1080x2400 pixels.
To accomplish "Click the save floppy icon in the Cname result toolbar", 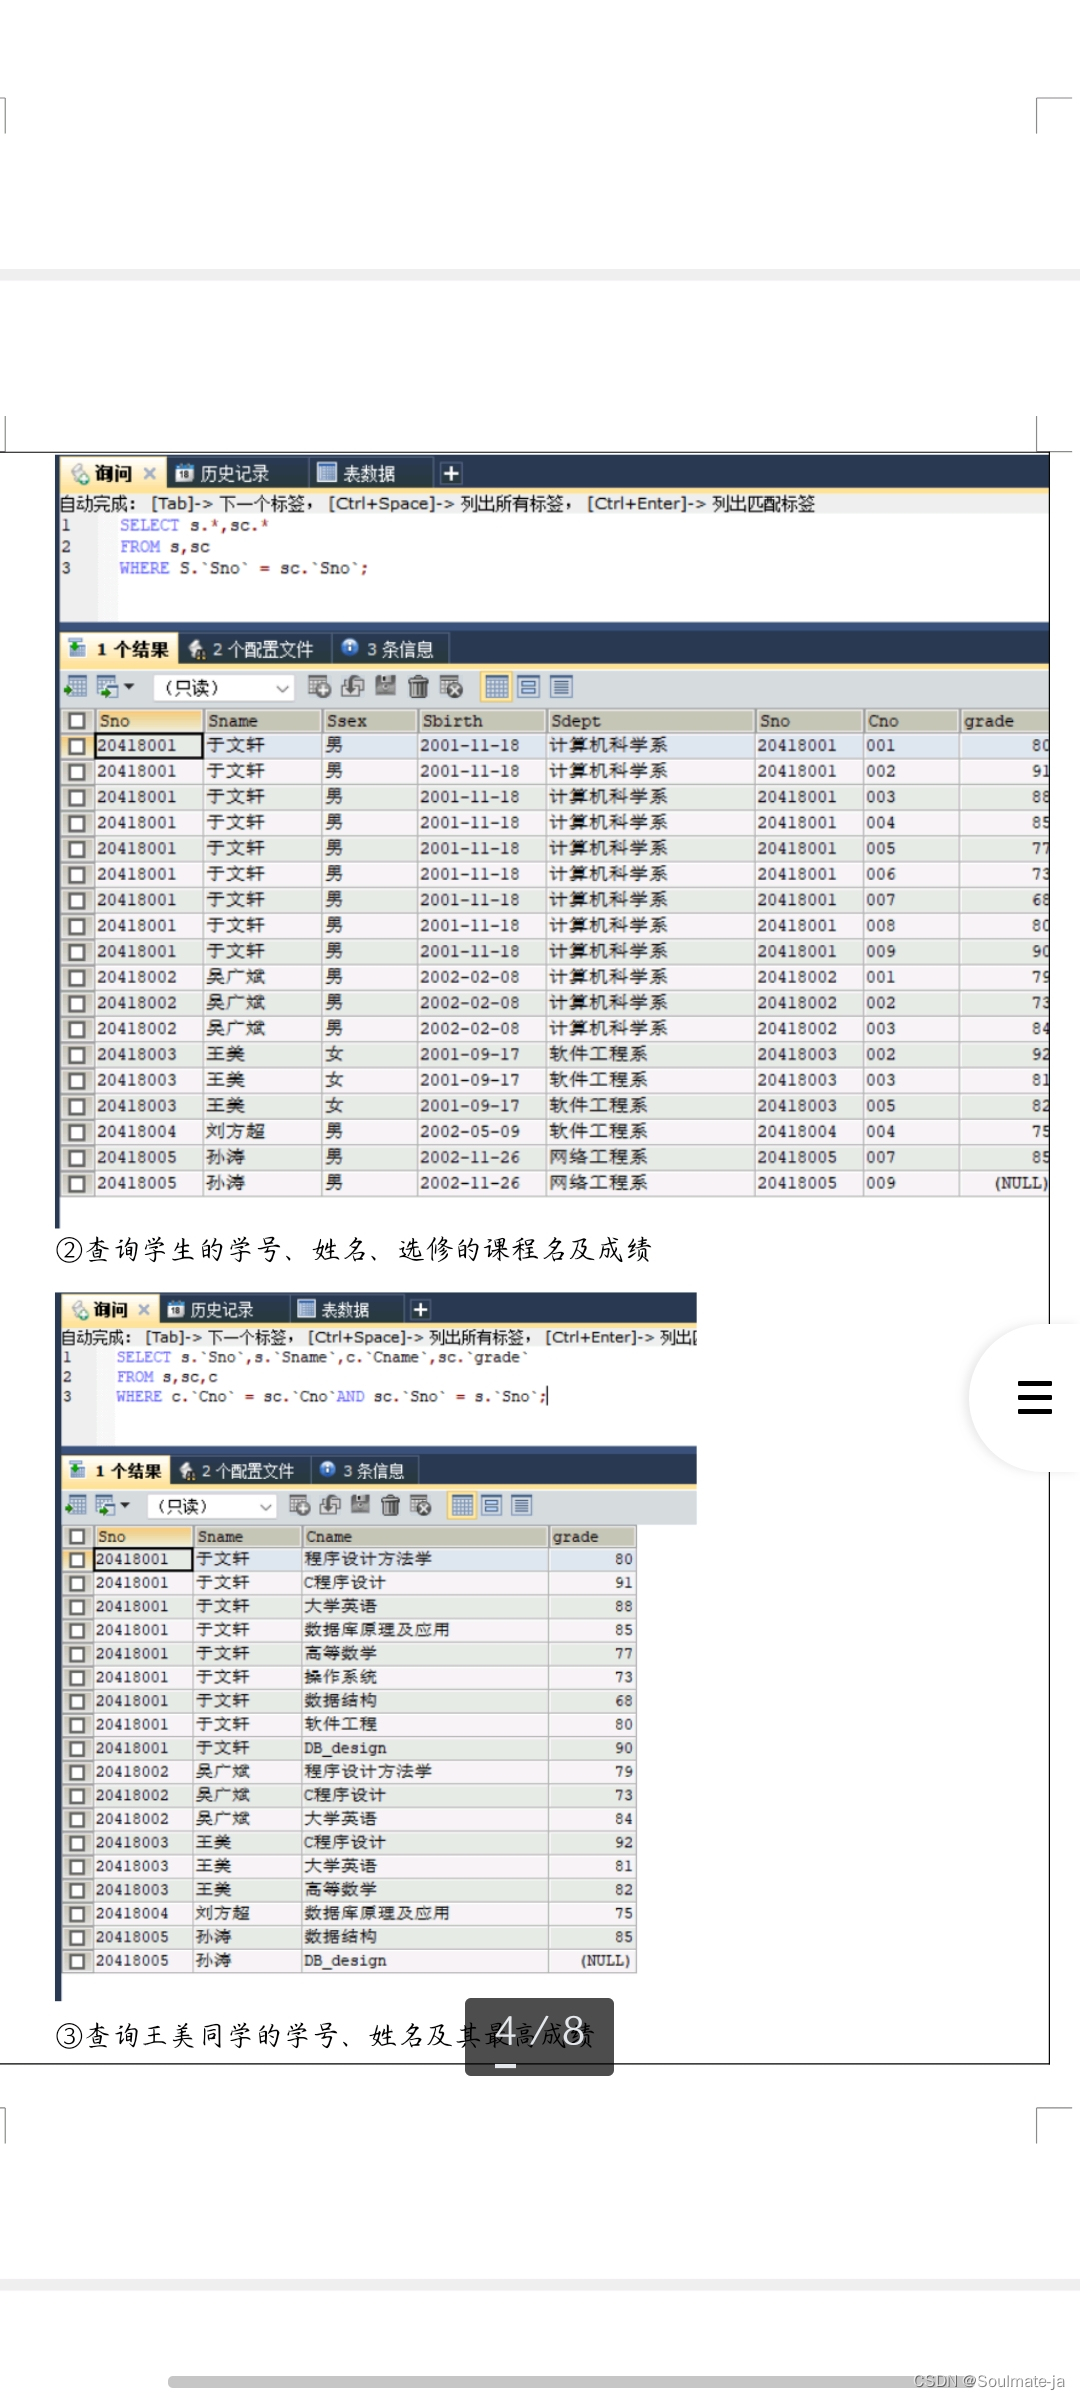I will (360, 1505).
